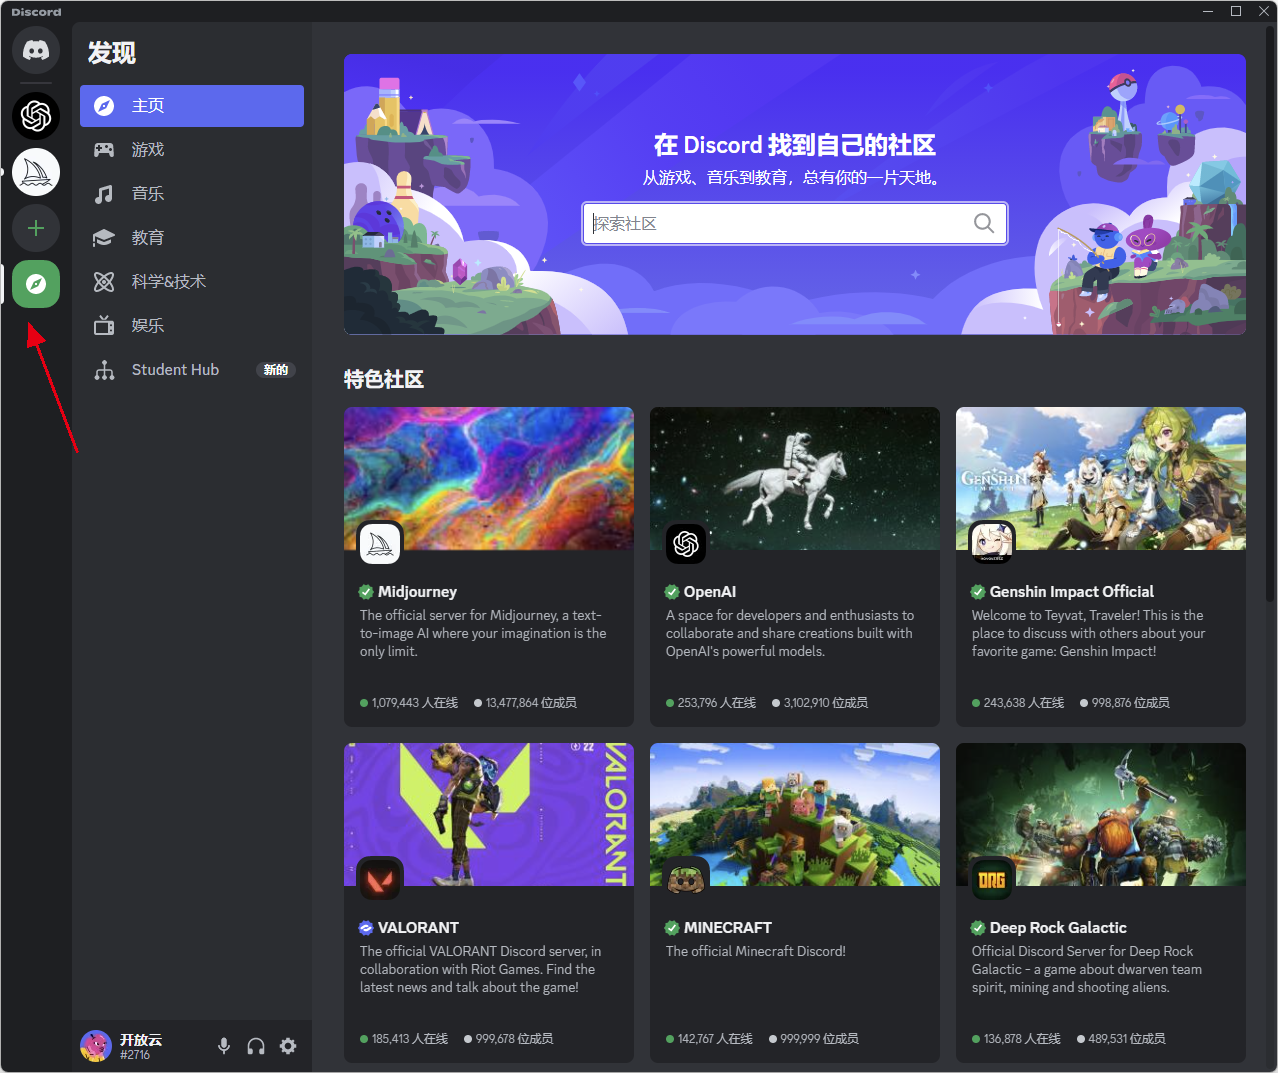The image size is (1278, 1073).
Task: Click the VALORANT server title
Action: point(418,928)
